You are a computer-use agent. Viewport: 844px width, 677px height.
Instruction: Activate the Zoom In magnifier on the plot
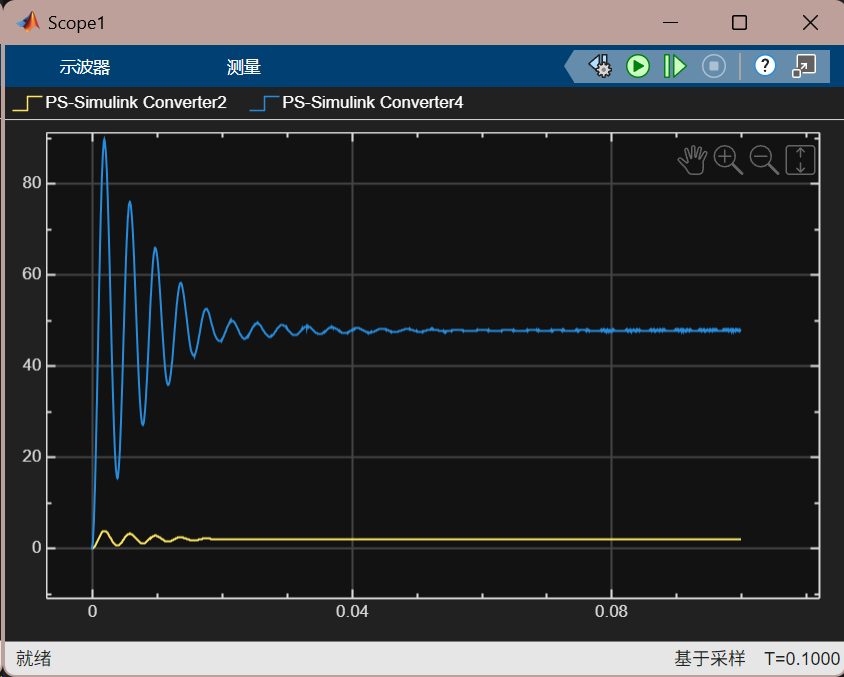click(x=728, y=160)
